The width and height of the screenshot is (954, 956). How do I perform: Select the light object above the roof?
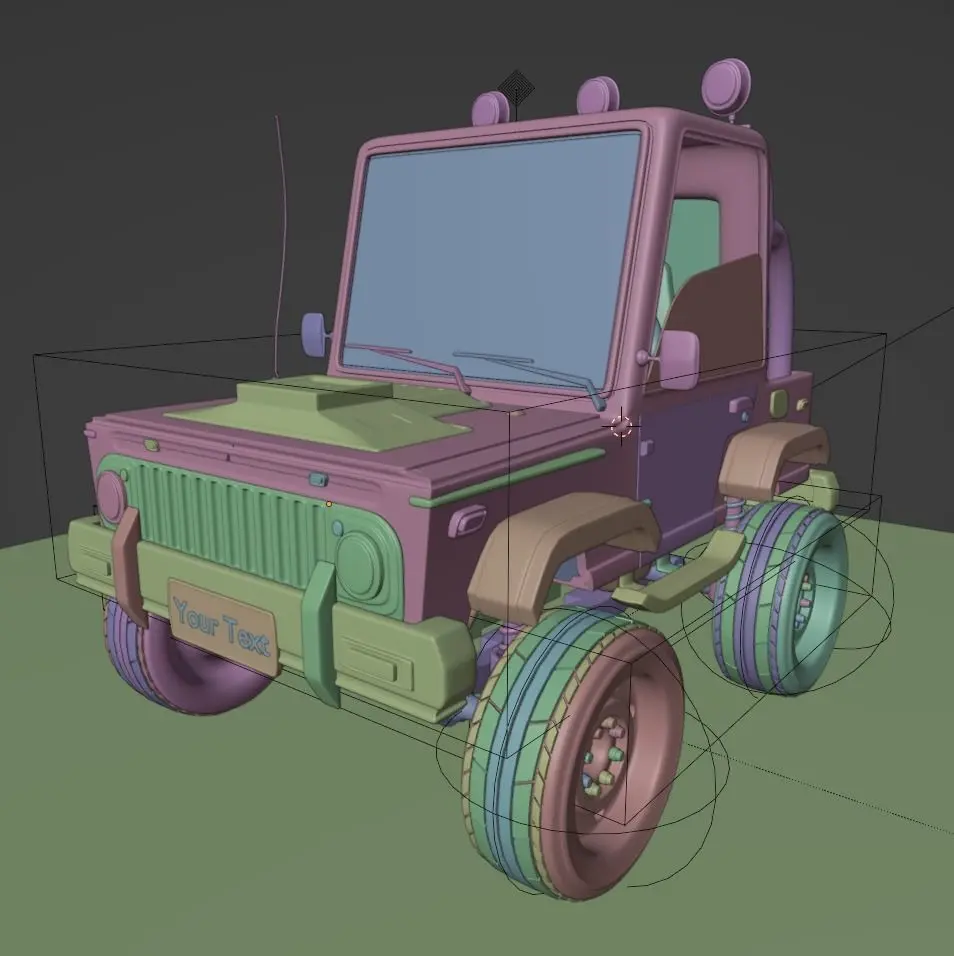coord(516,90)
